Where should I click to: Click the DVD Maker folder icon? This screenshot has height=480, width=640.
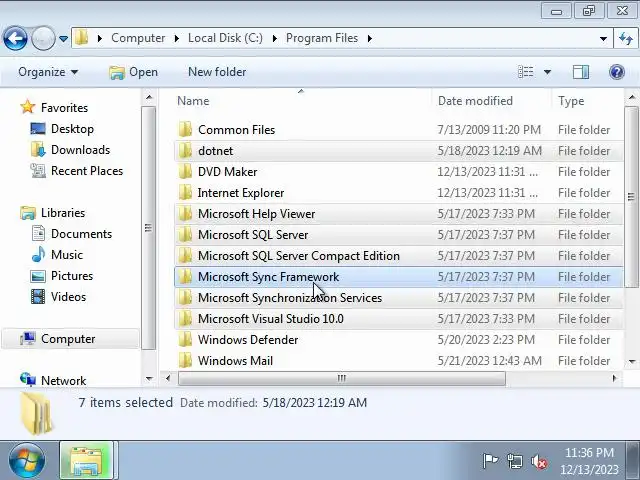[x=185, y=172]
